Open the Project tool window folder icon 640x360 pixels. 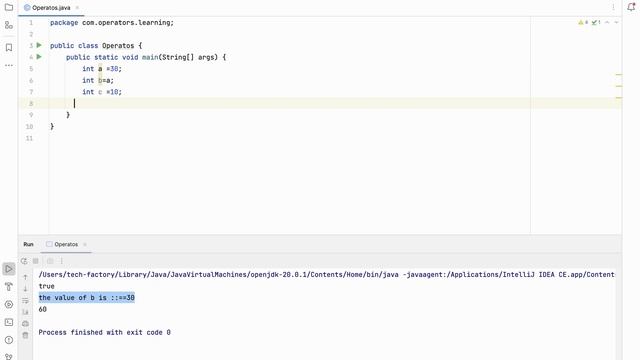point(9,7)
